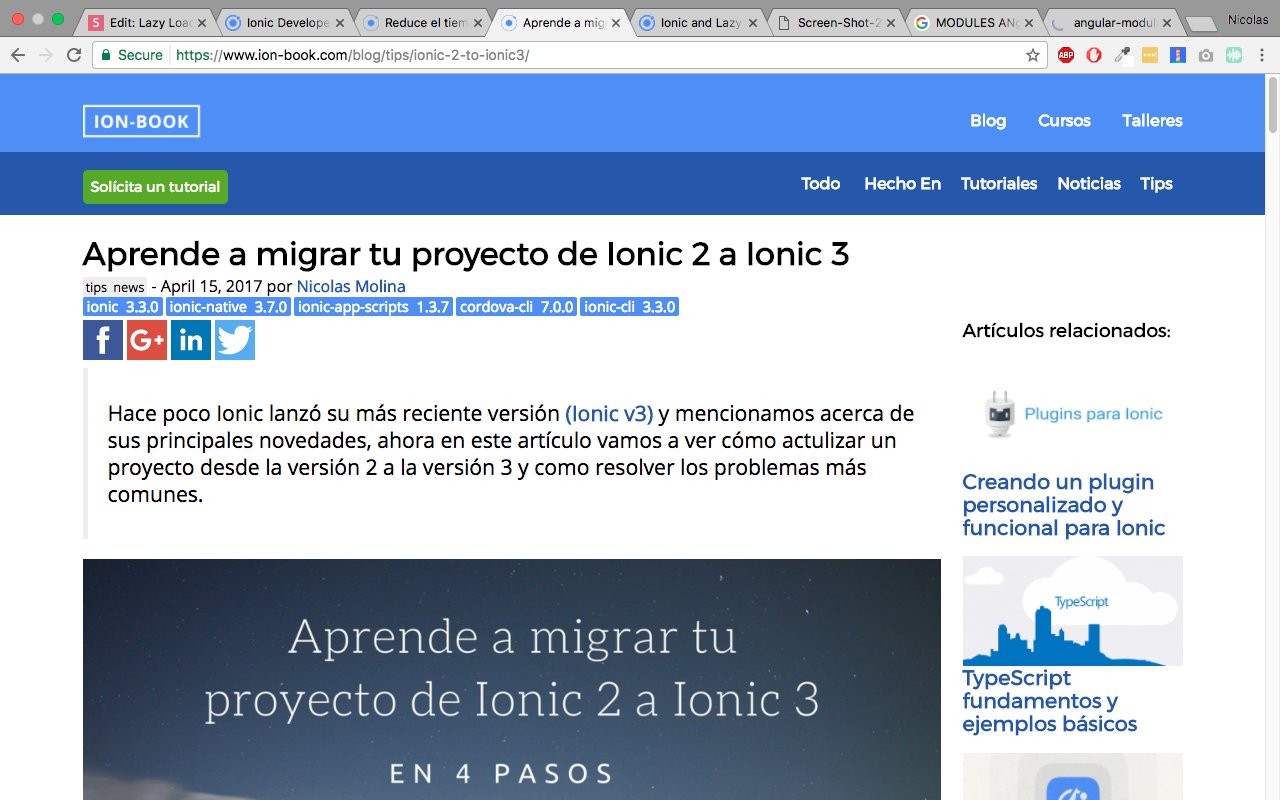
Task: Close the 'Ionic Developer' tab
Action: click(x=339, y=22)
